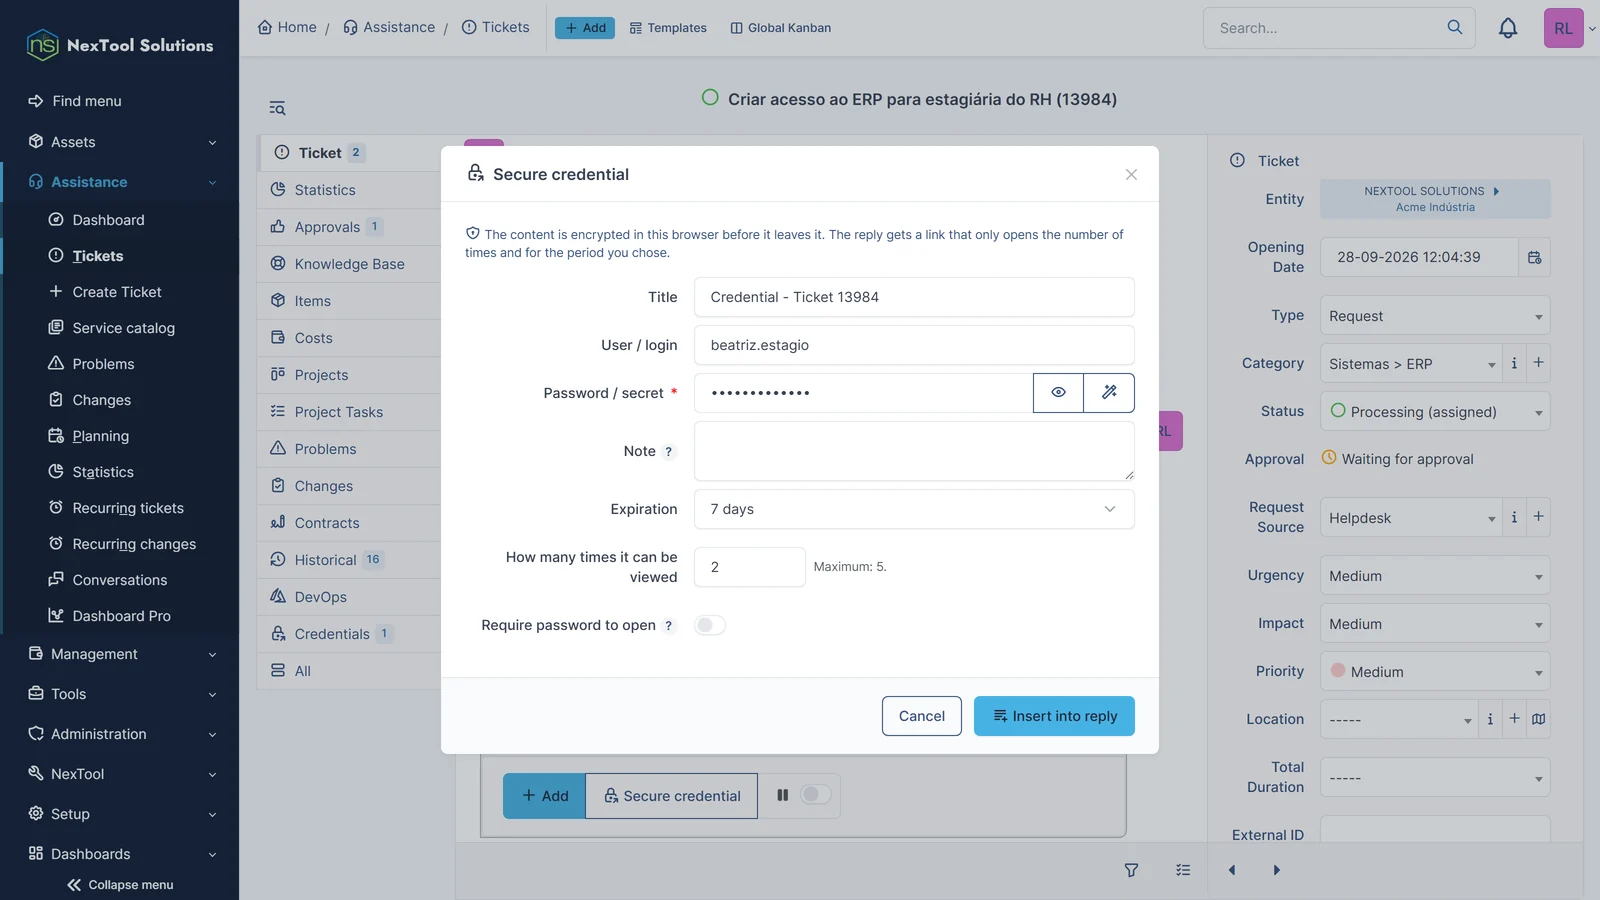Open the notifications bell icon
Image resolution: width=1600 pixels, height=900 pixels.
1508,28
